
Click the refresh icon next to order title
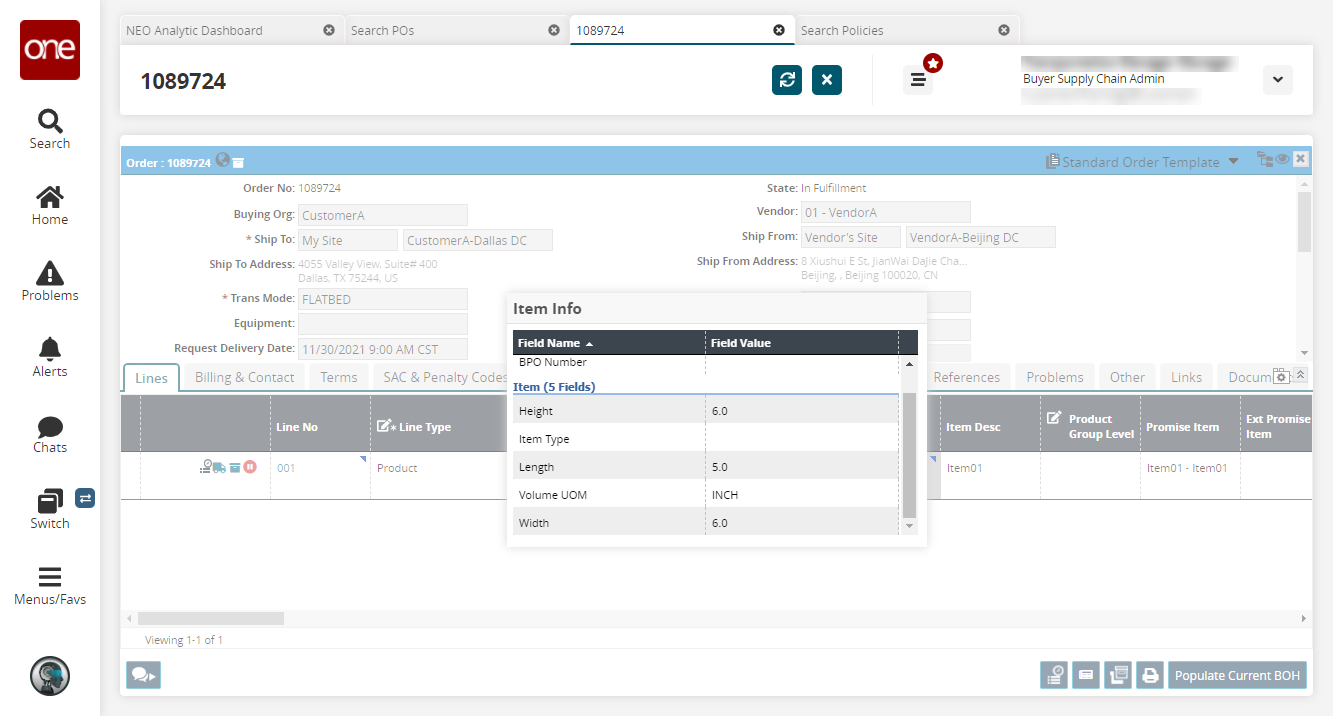coord(787,80)
